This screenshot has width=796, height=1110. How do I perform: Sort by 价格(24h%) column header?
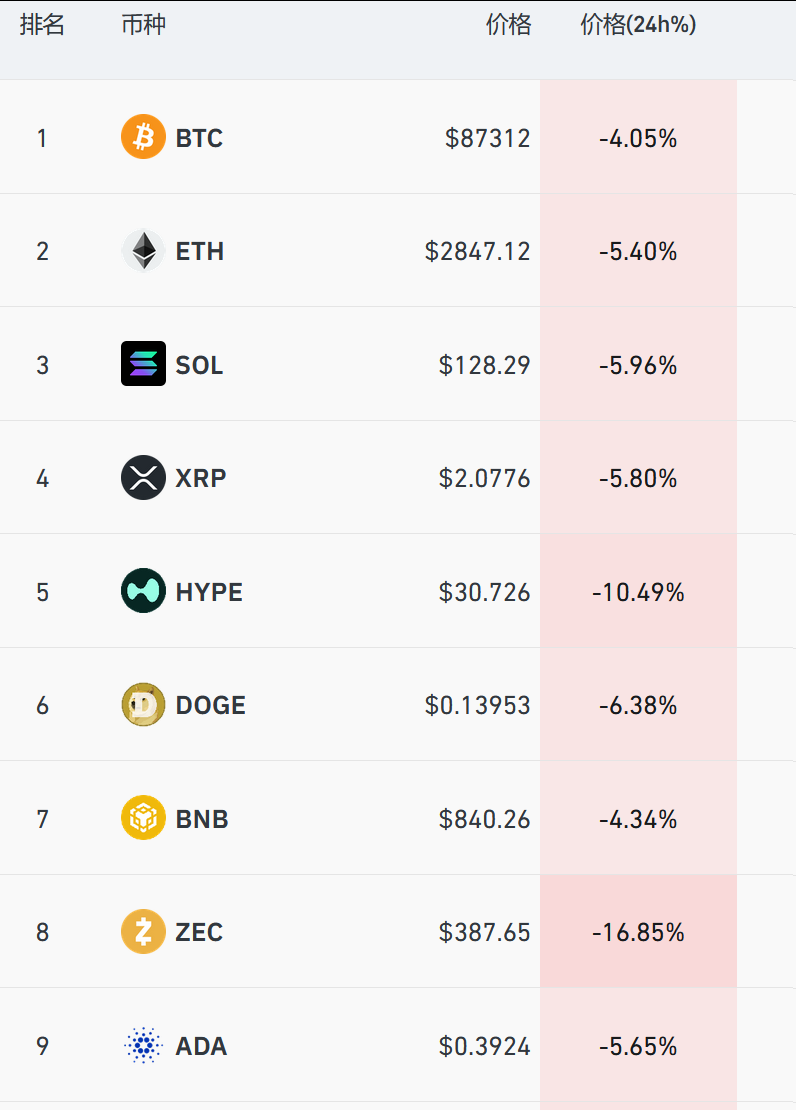pos(638,26)
